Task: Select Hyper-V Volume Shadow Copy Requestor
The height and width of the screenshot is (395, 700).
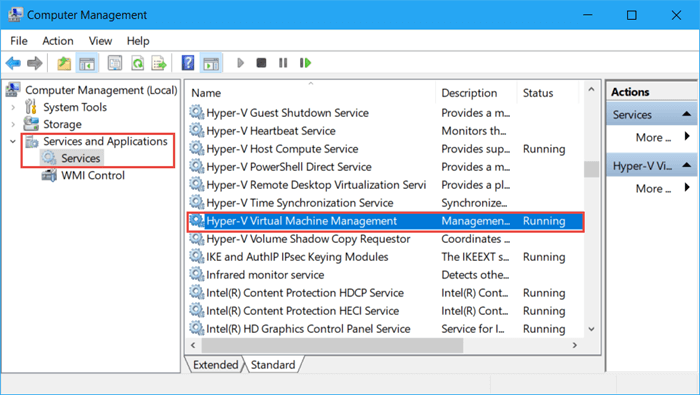Action: click(x=385, y=239)
